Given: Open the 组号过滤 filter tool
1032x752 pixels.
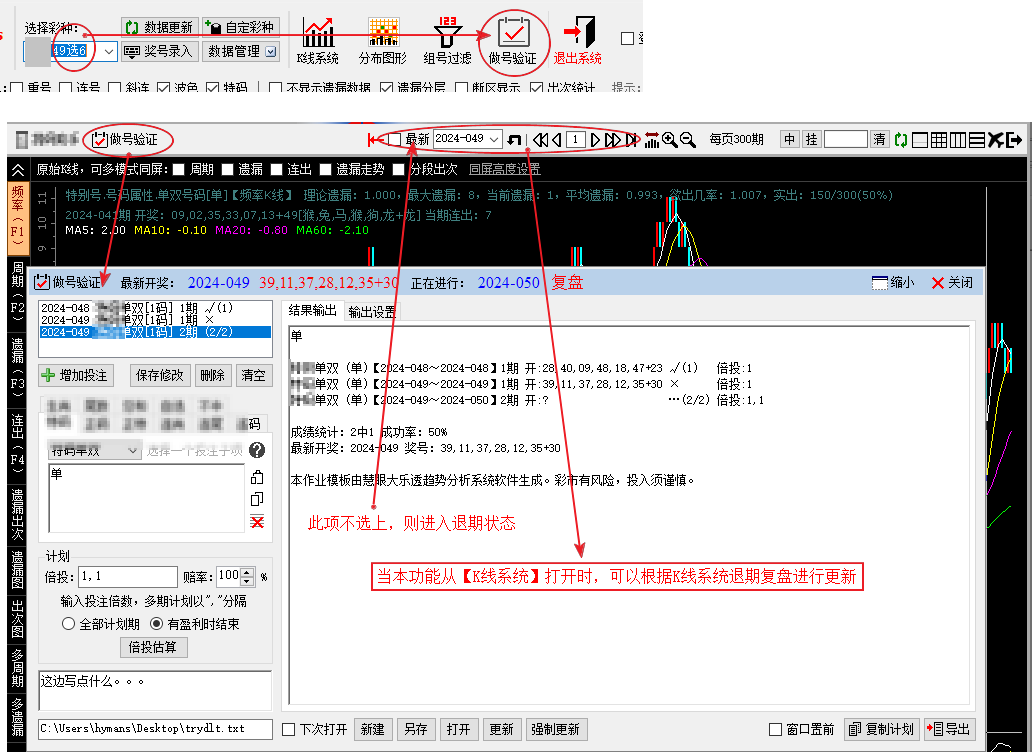Looking at the screenshot, I should 447,40.
